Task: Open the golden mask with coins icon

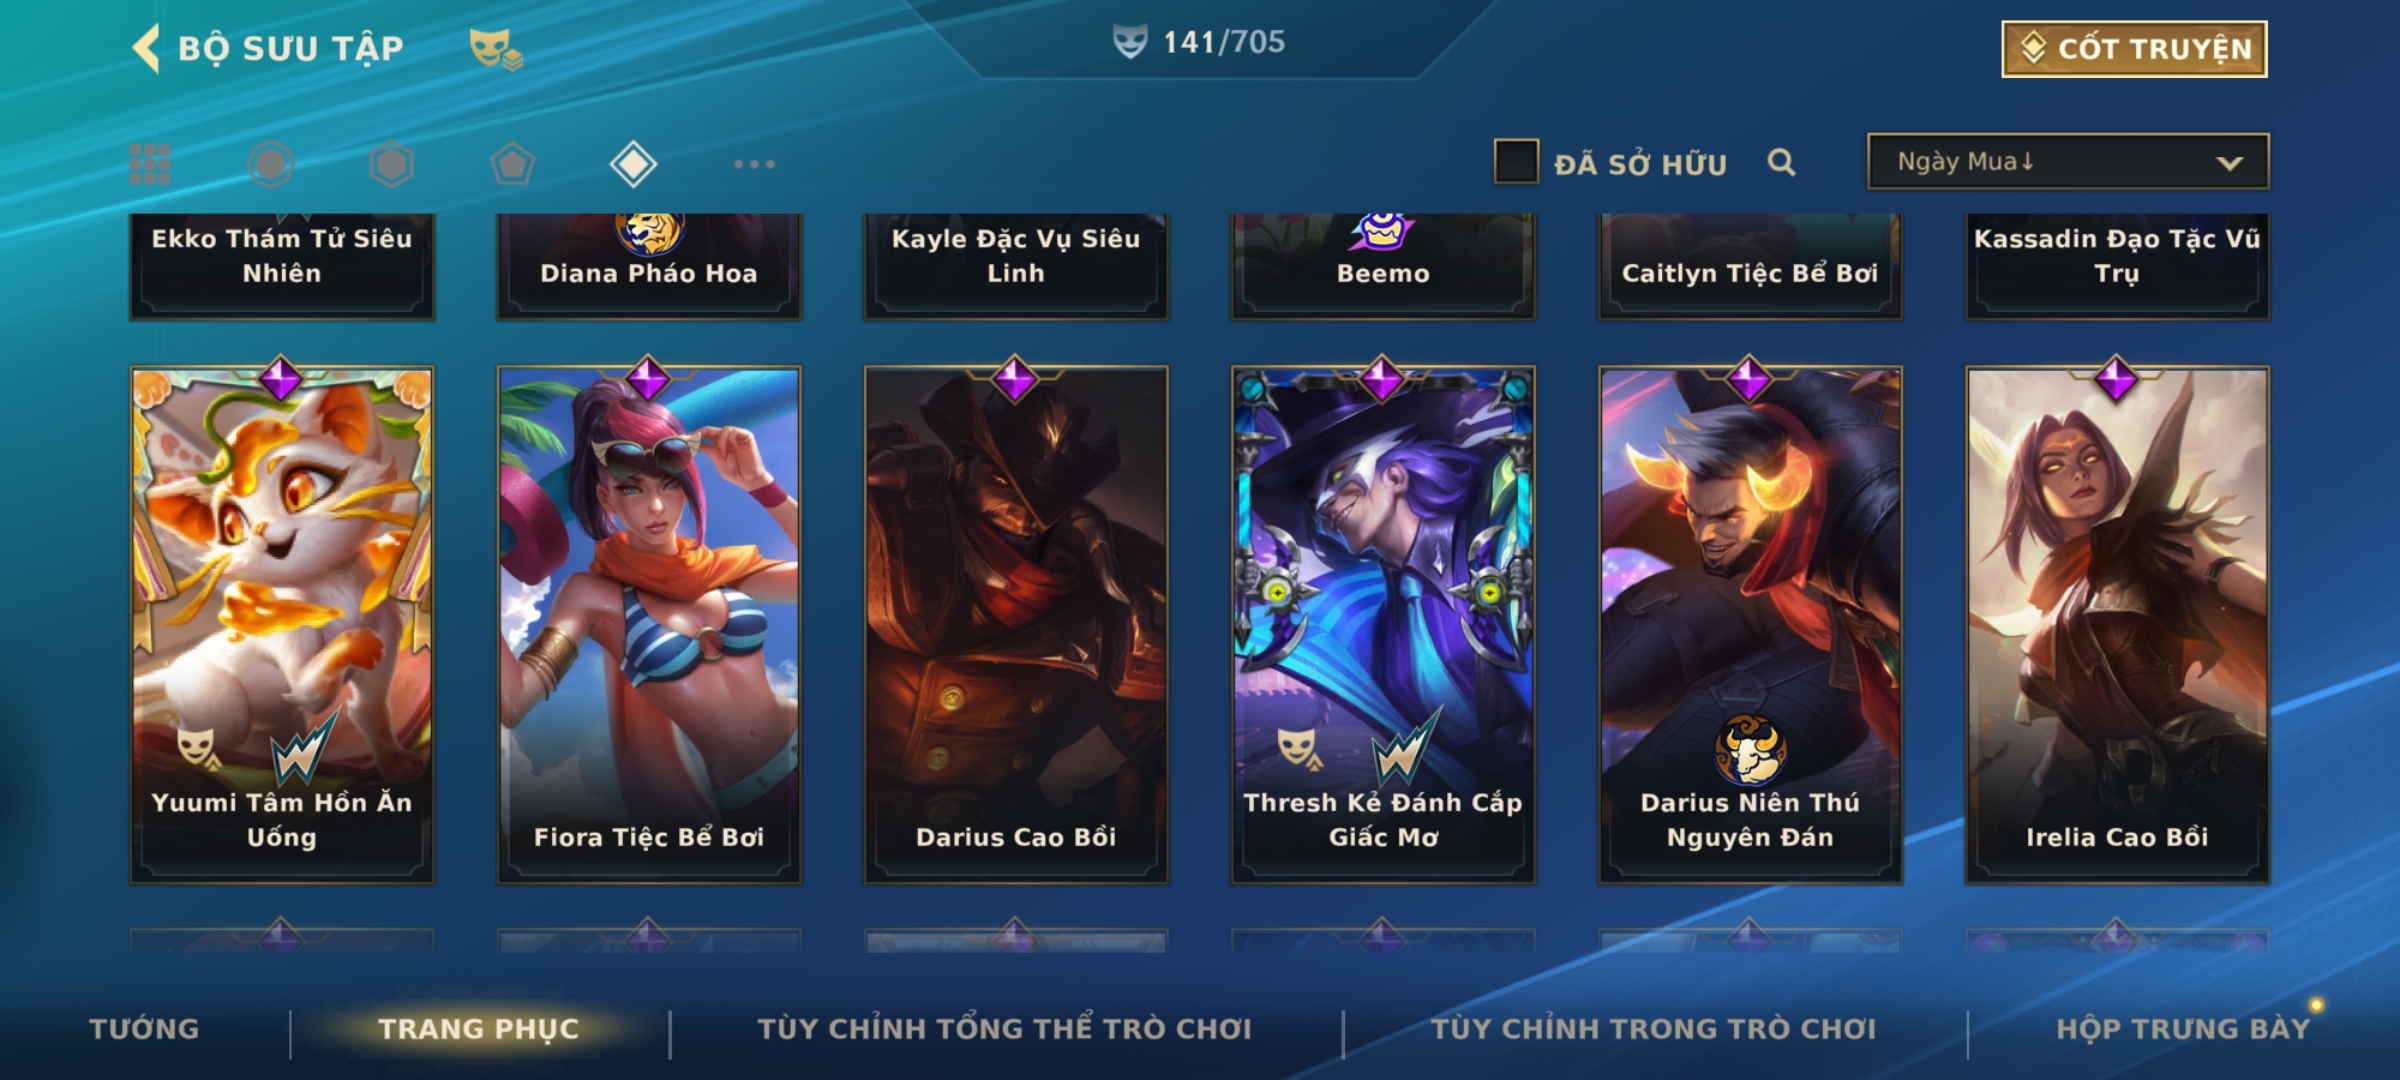Action: click(496, 48)
